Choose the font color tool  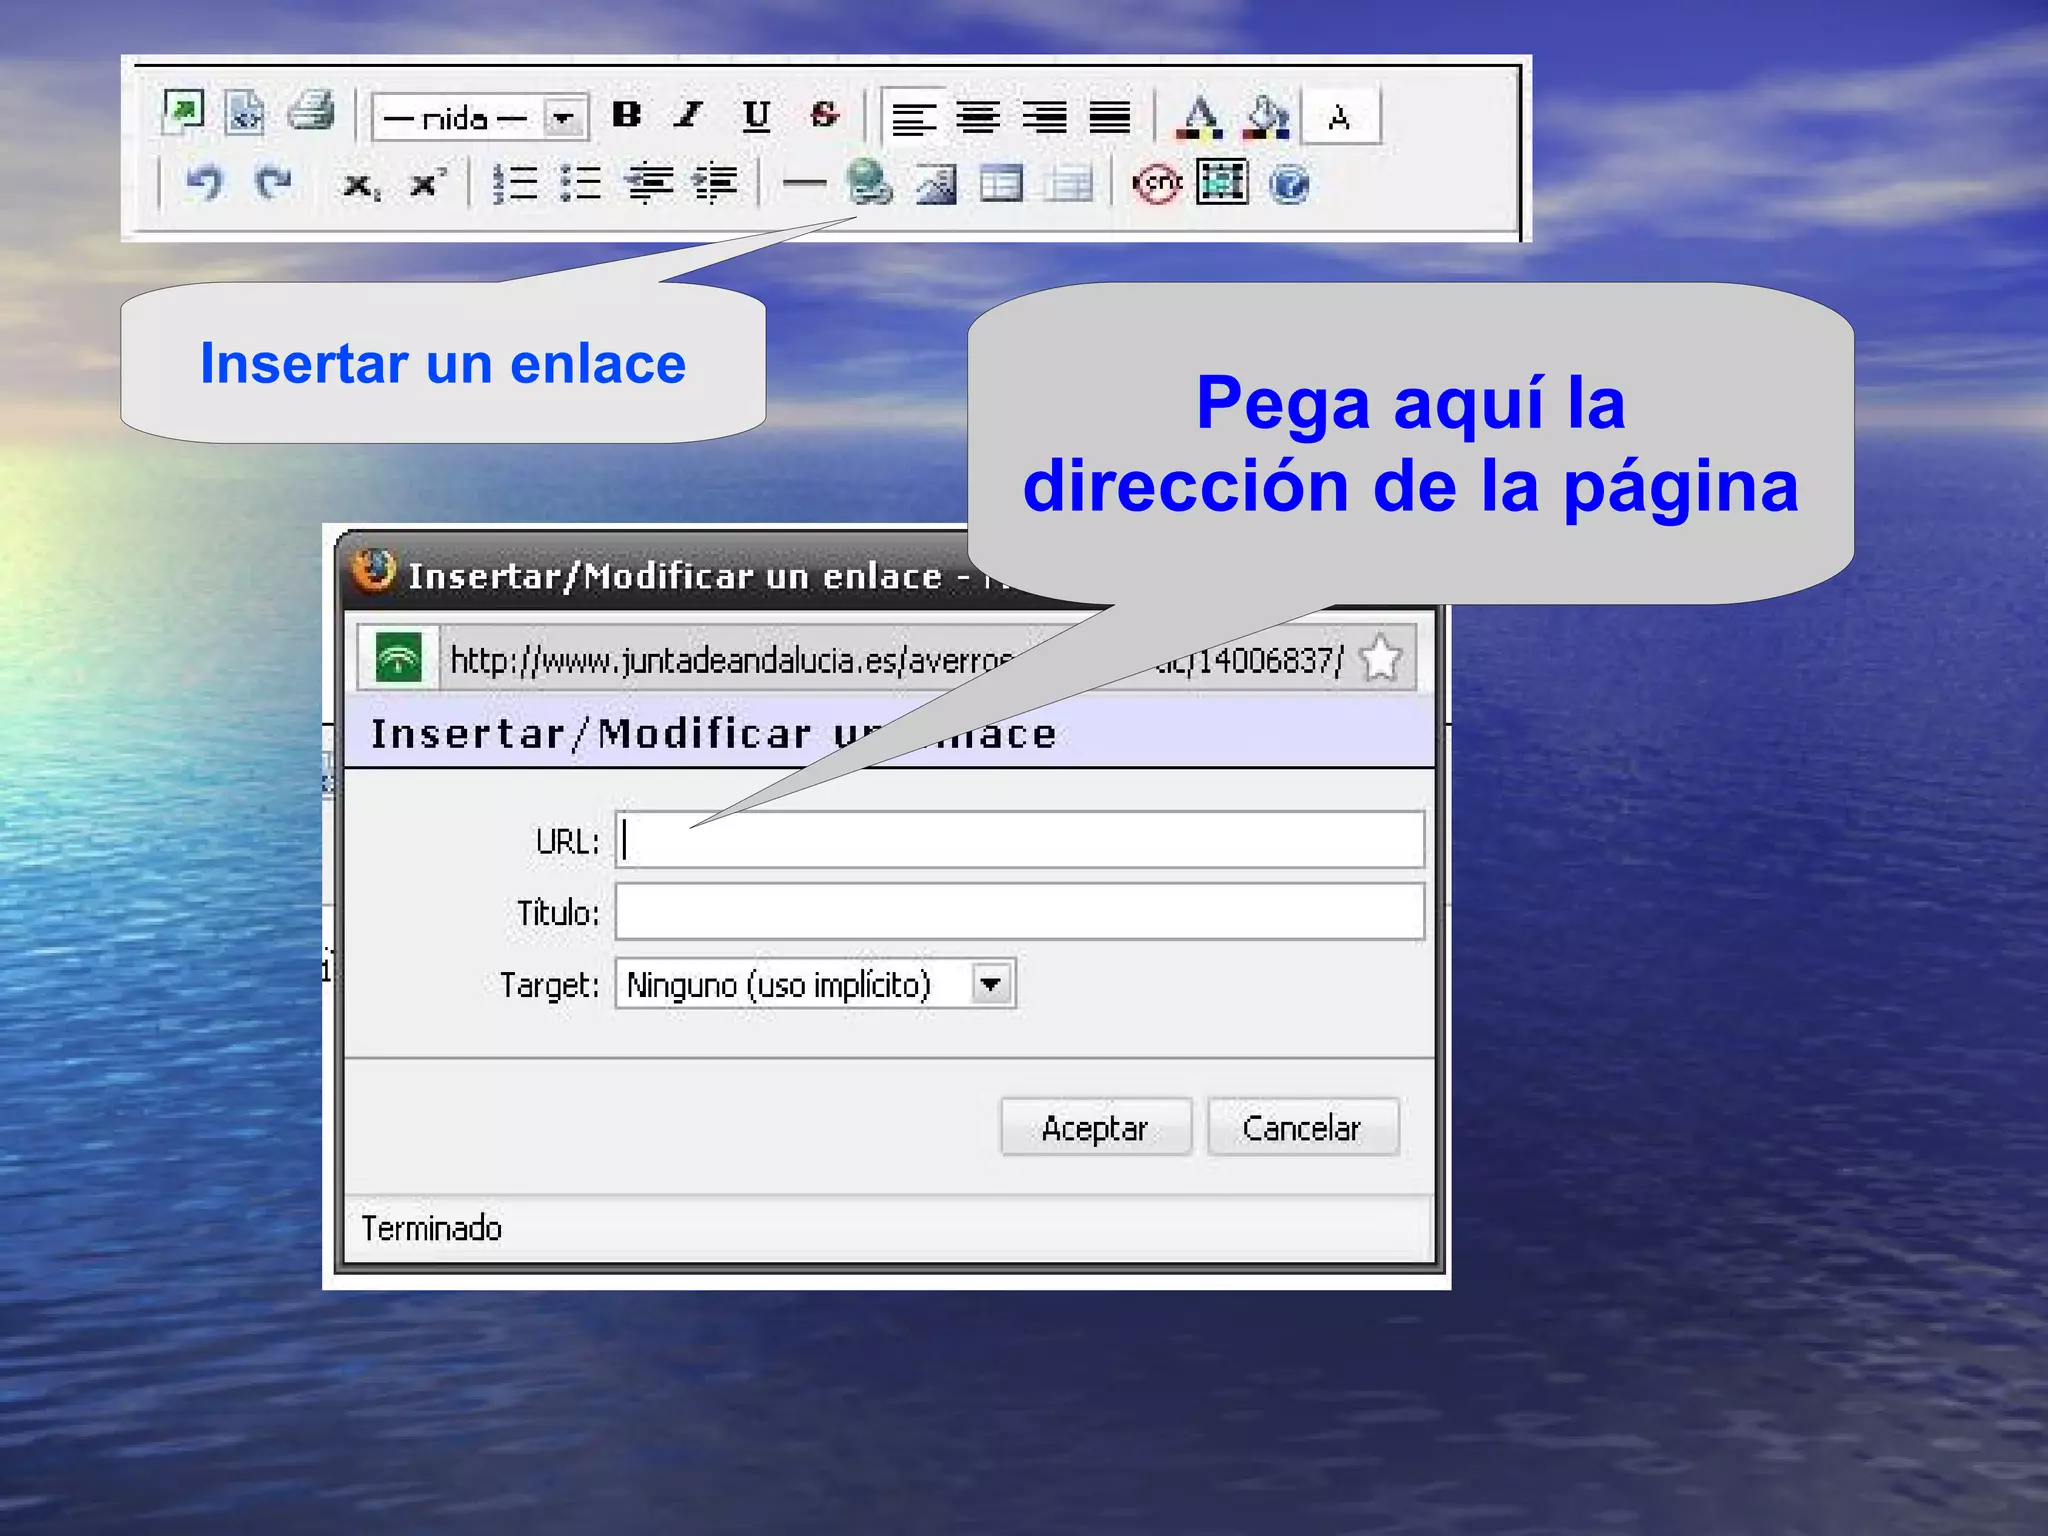[x=1200, y=118]
